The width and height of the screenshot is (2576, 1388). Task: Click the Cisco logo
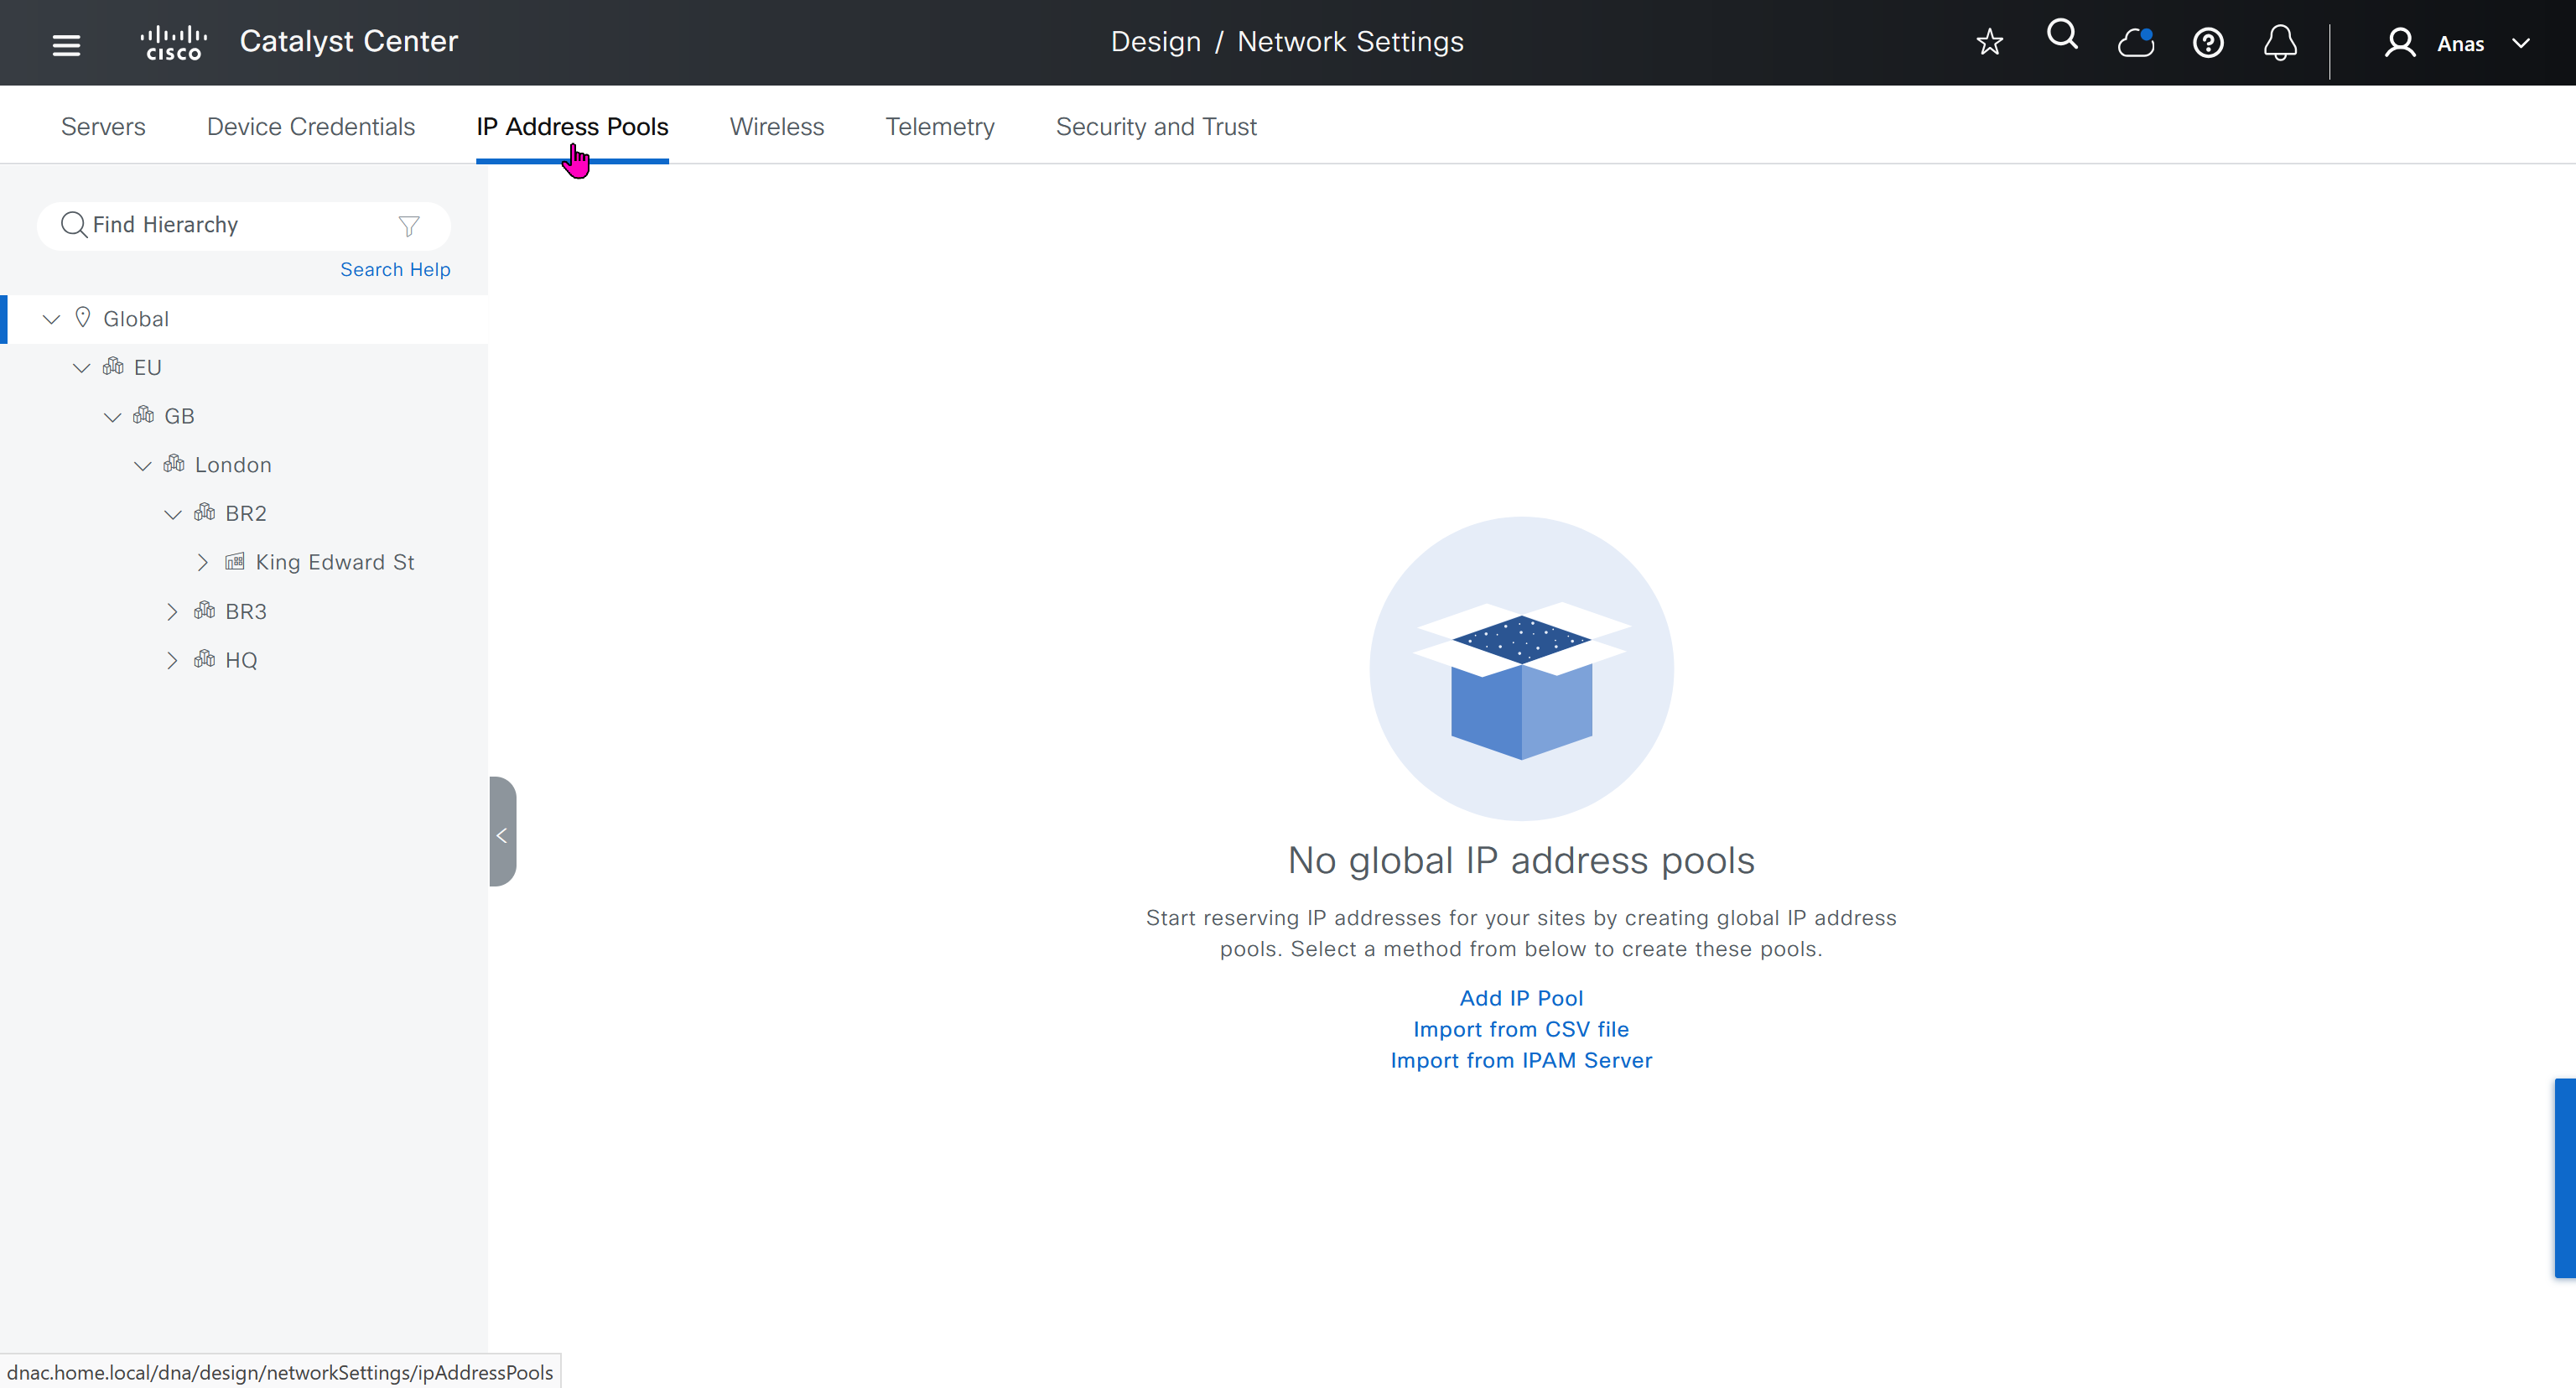[174, 43]
